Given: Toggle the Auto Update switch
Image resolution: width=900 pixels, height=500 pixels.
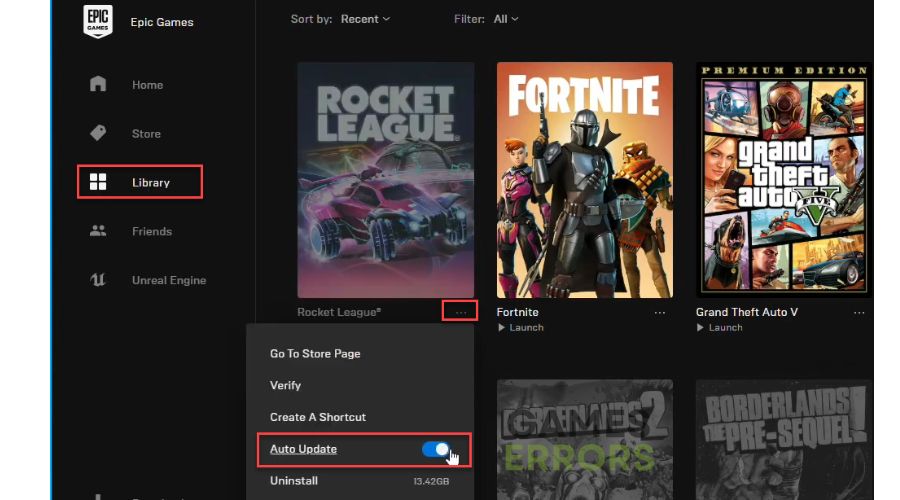Looking at the screenshot, I should [436, 449].
